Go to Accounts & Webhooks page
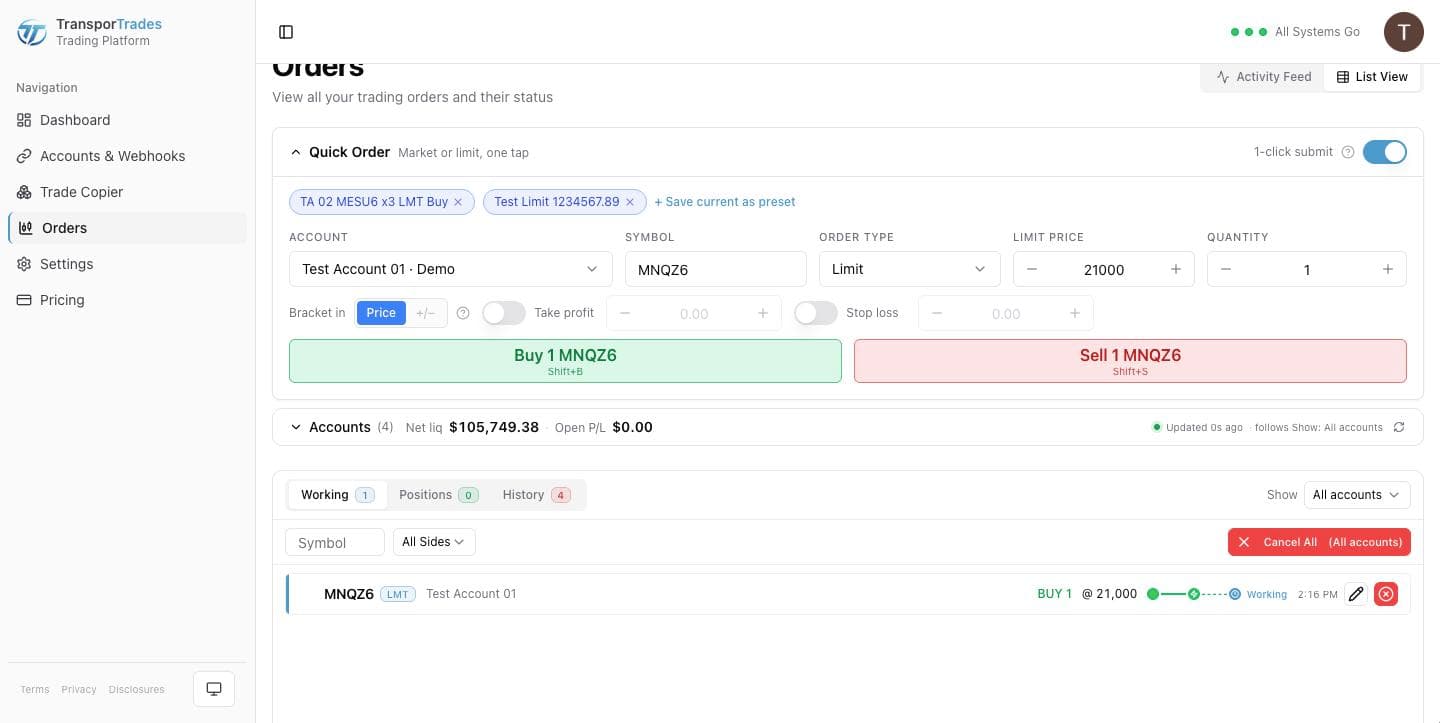This screenshot has width=1440, height=723. [127, 156]
